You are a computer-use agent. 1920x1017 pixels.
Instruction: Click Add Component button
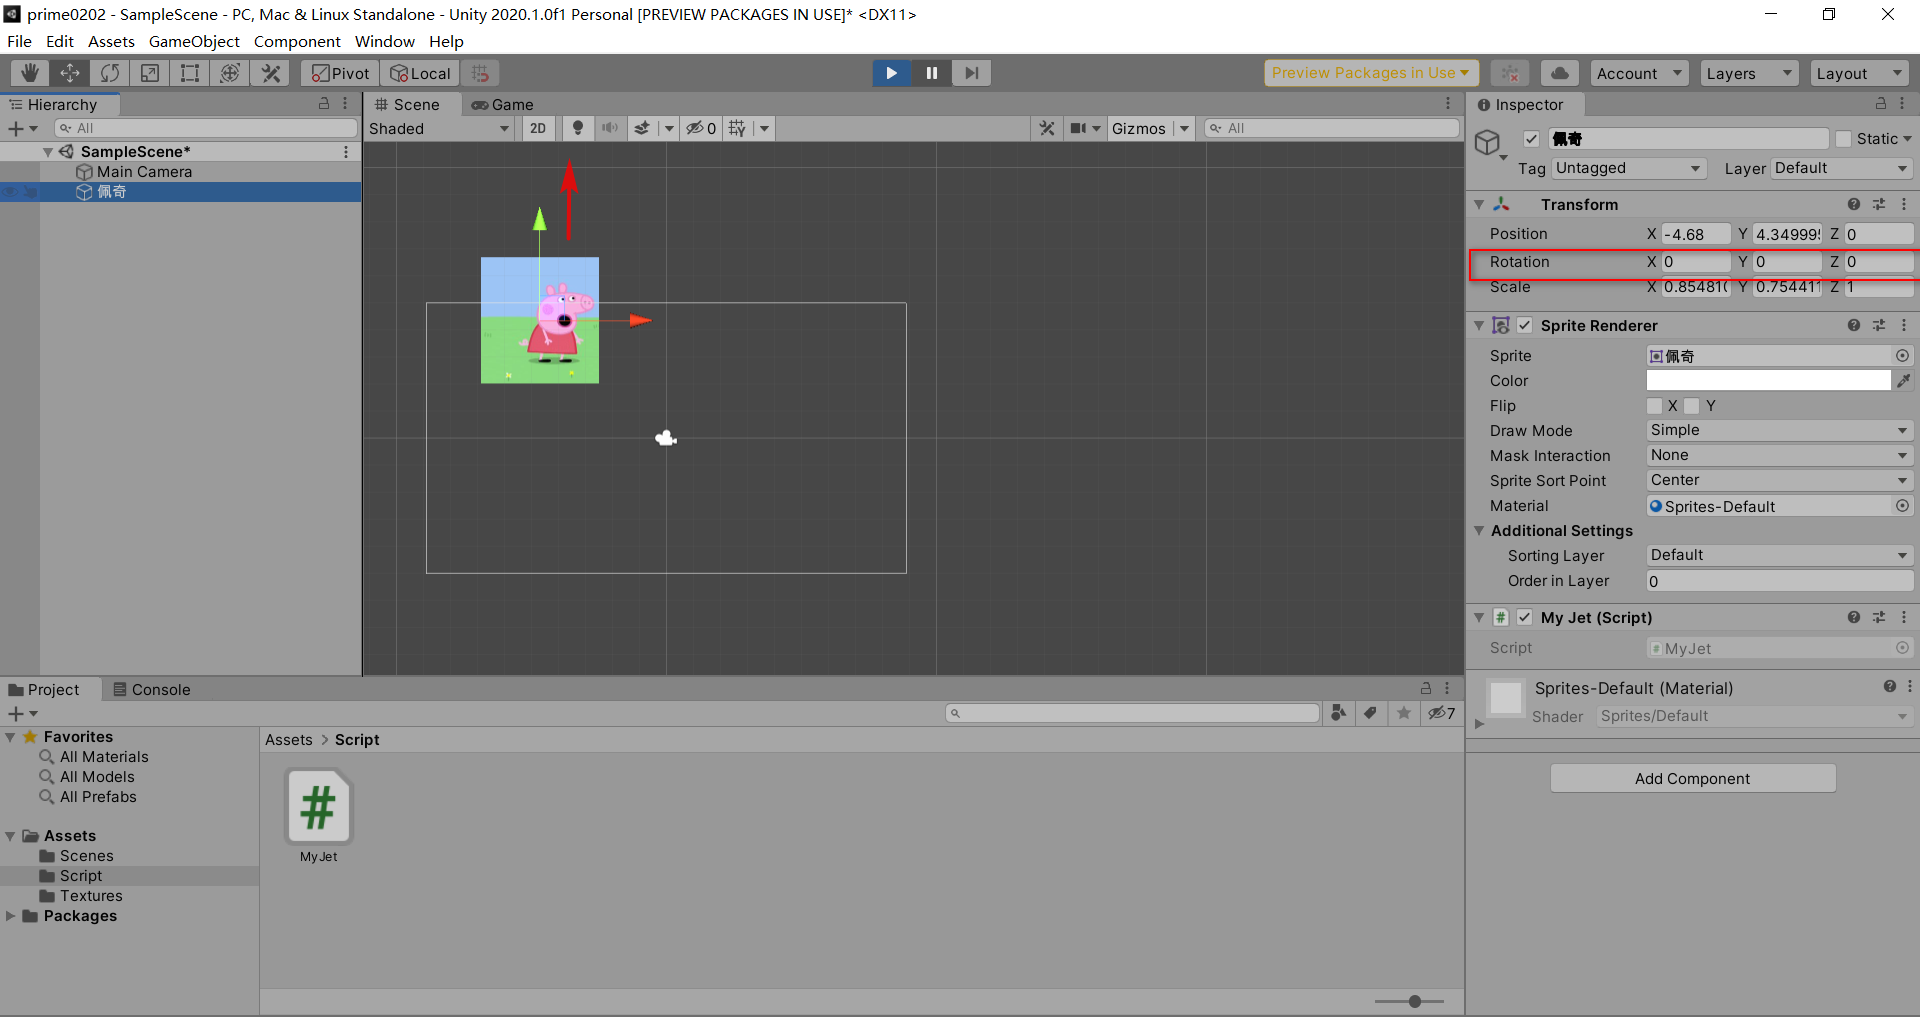click(1692, 778)
